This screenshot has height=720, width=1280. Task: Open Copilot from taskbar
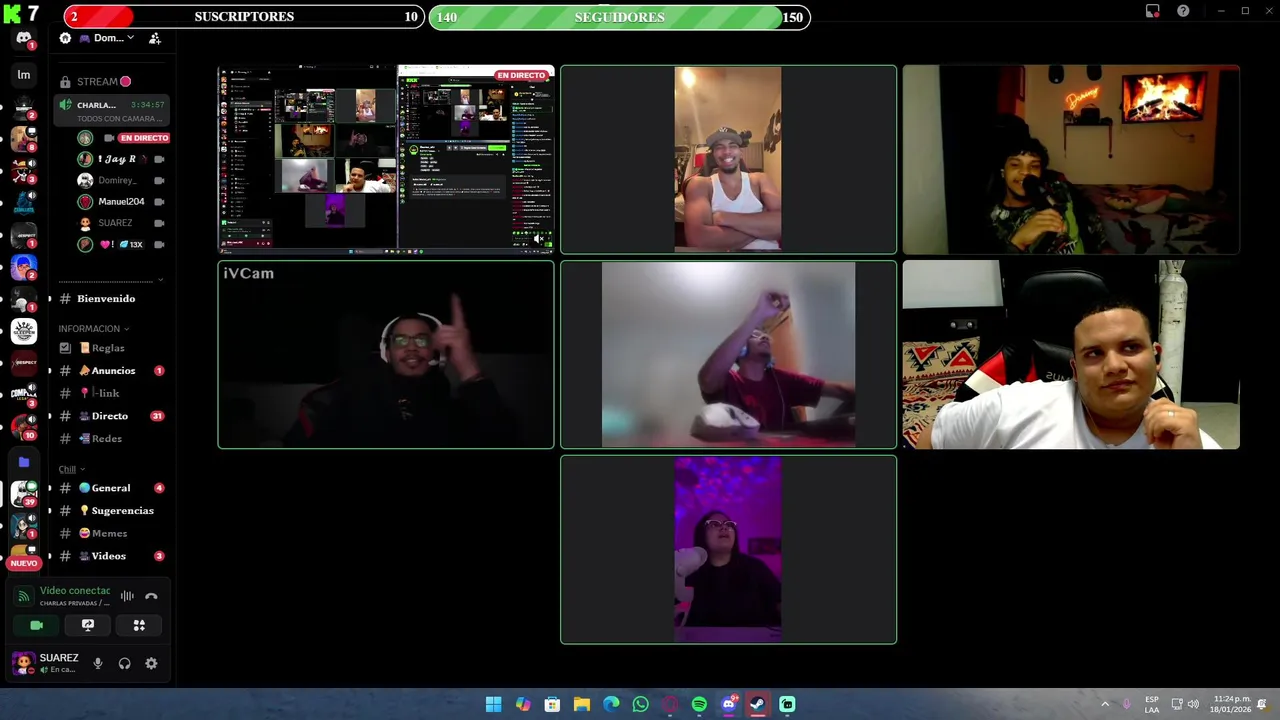(523, 704)
